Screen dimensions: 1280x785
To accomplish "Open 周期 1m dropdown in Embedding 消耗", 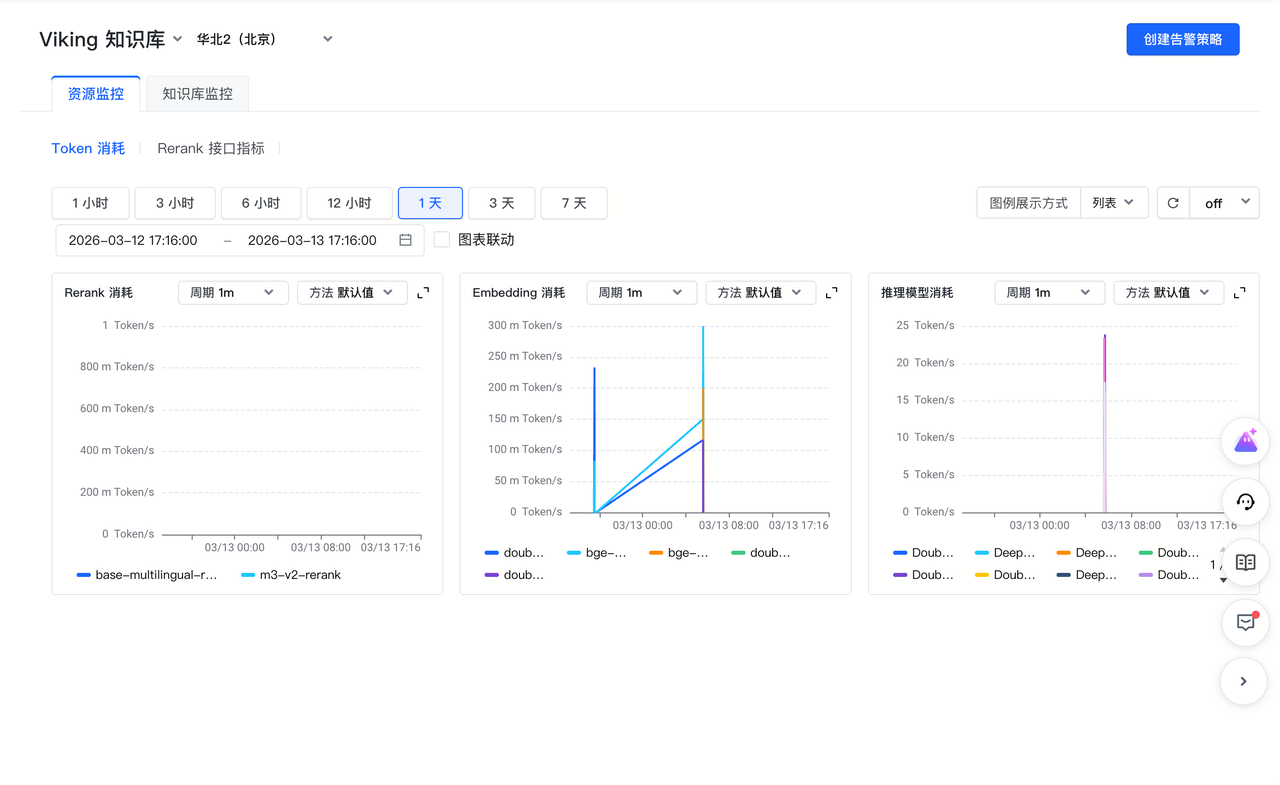I will [641, 293].
